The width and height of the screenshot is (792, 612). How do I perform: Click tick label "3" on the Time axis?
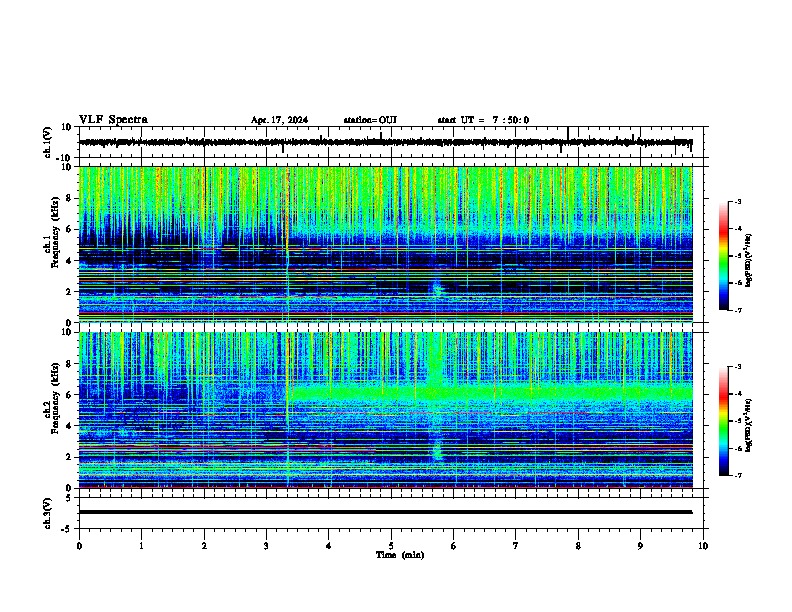click(x=266, y=545)
